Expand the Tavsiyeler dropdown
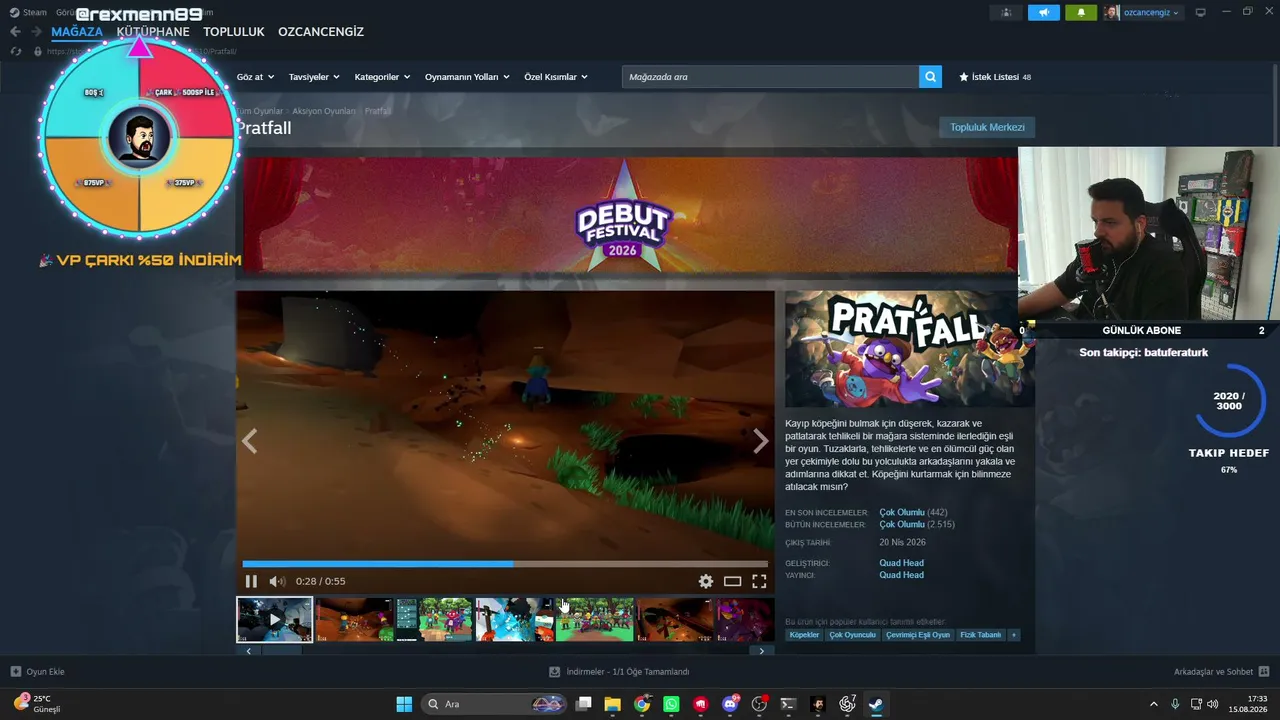 (x=314, y=77)
